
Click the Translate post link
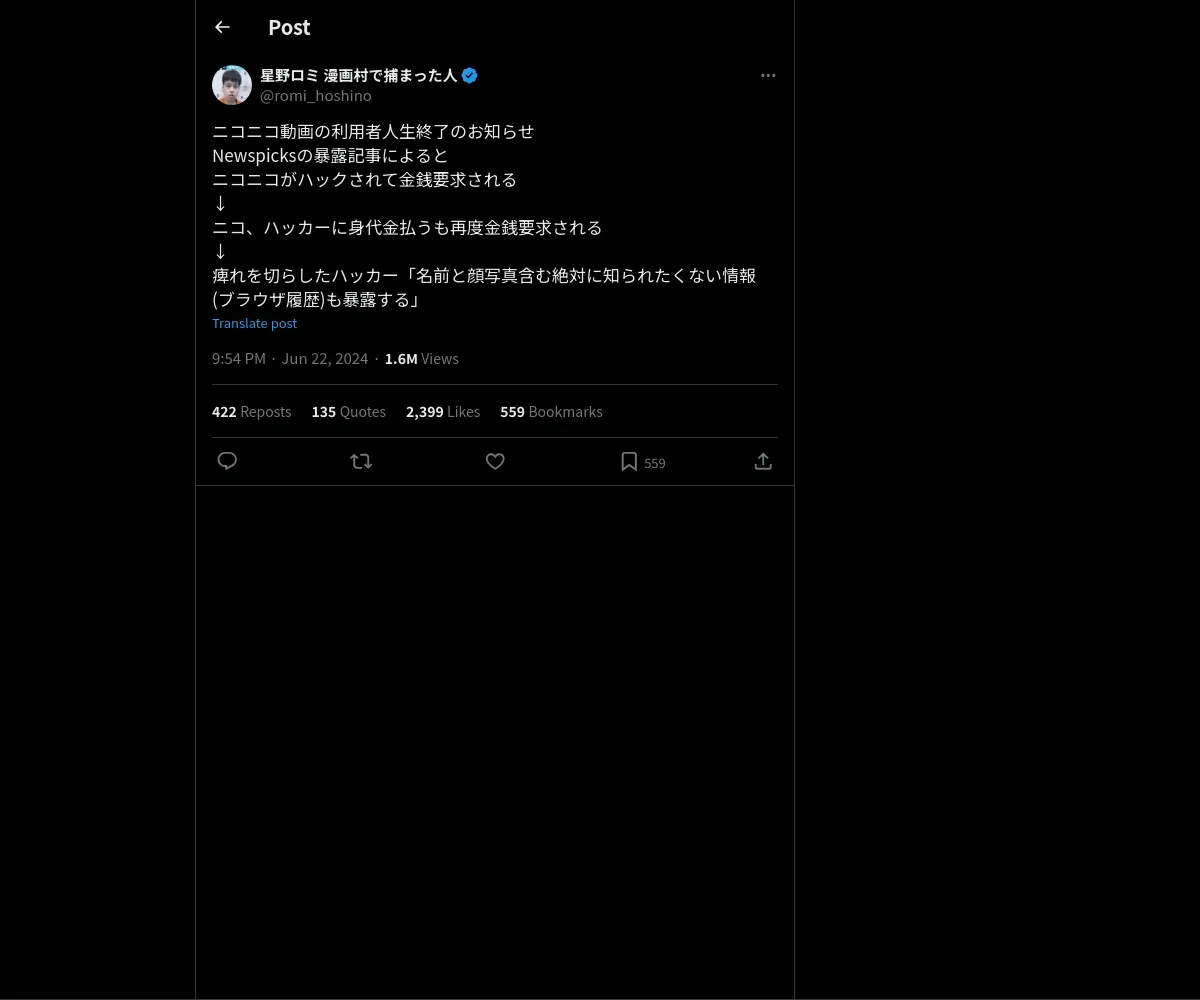[x=254, y=323]
